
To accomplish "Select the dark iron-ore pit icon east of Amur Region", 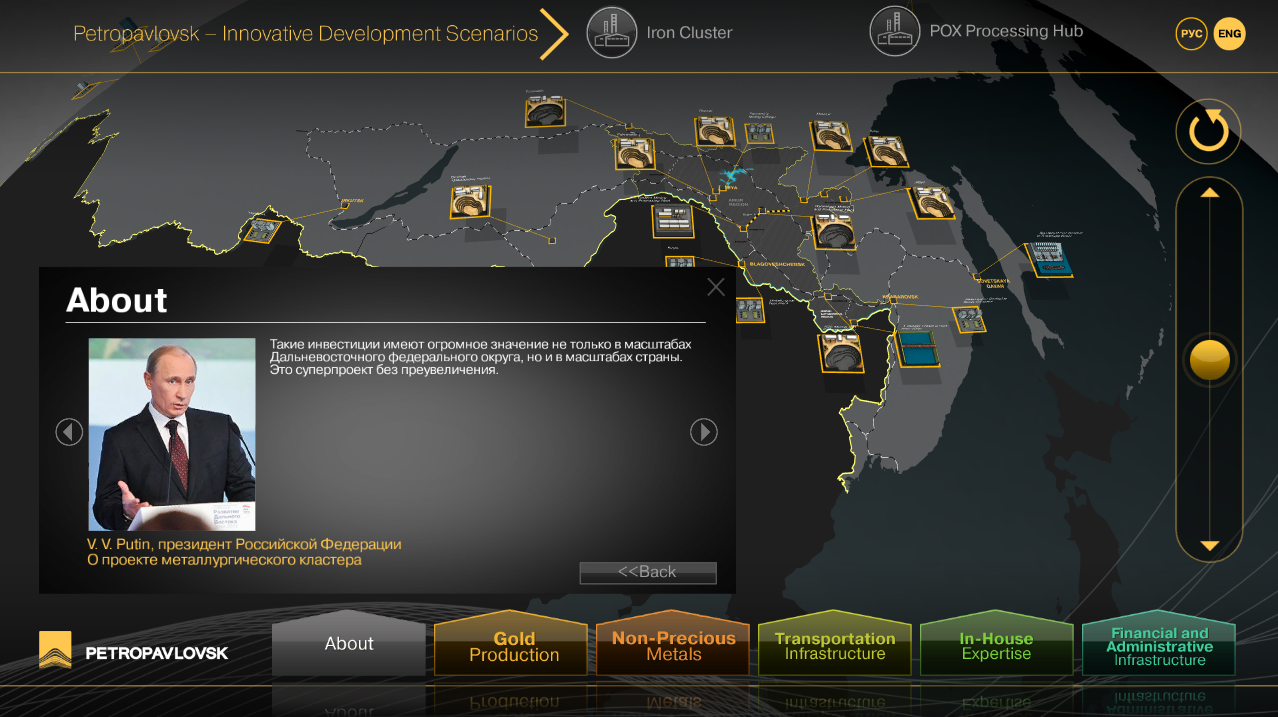I will (832, 231).
